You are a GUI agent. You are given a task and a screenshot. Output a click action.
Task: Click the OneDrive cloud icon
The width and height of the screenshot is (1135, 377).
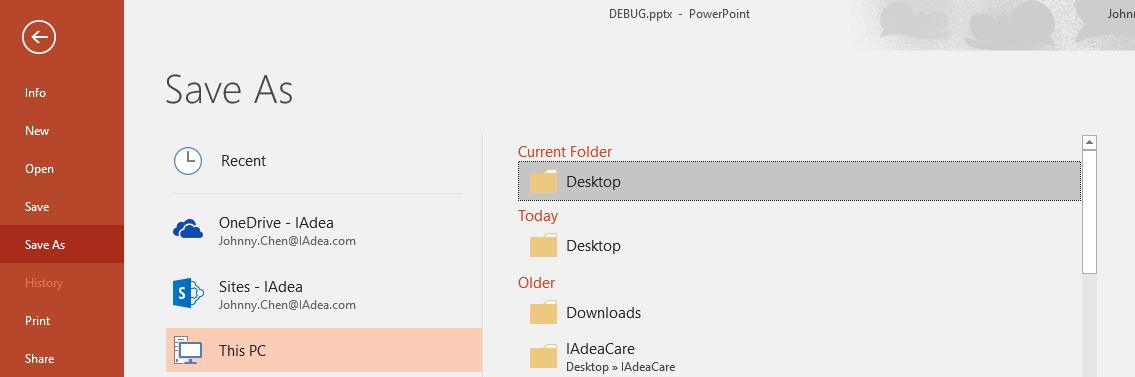pos(187,229)
